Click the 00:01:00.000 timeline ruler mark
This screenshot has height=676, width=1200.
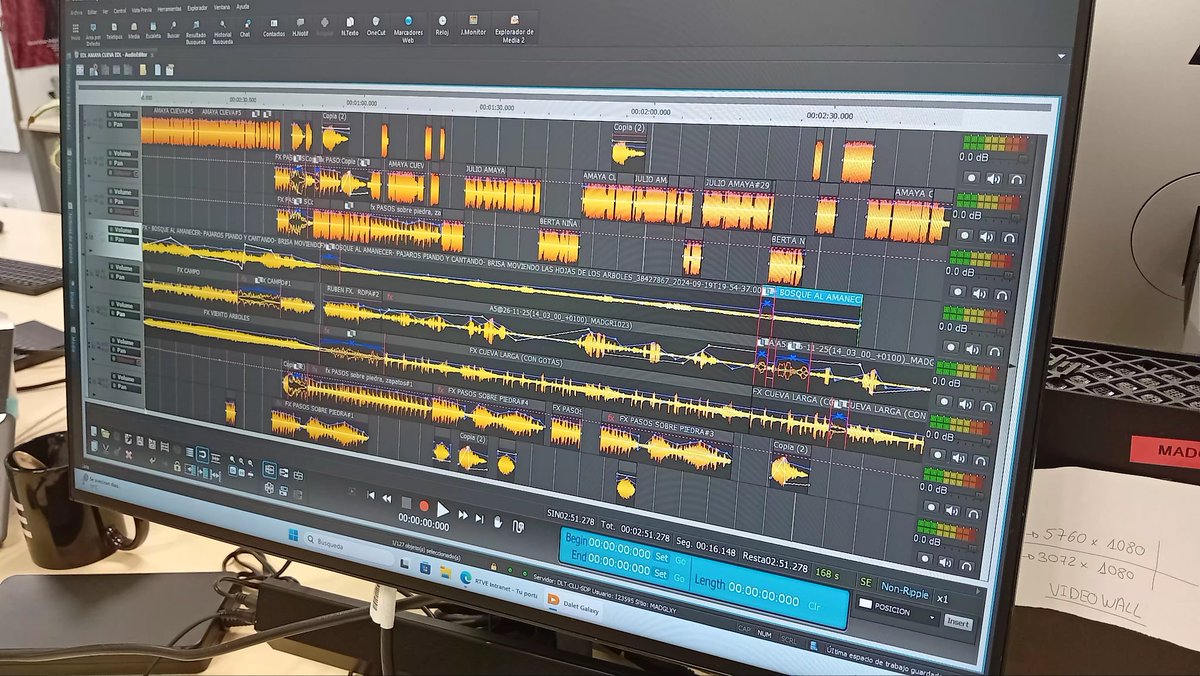tap(362, 103)
